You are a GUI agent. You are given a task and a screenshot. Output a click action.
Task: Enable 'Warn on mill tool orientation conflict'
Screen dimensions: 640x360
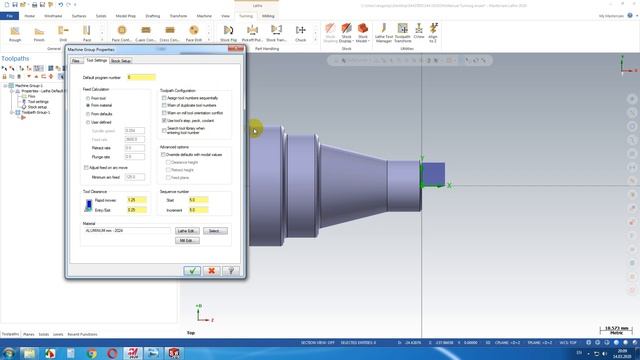click(x=164, y=113)
